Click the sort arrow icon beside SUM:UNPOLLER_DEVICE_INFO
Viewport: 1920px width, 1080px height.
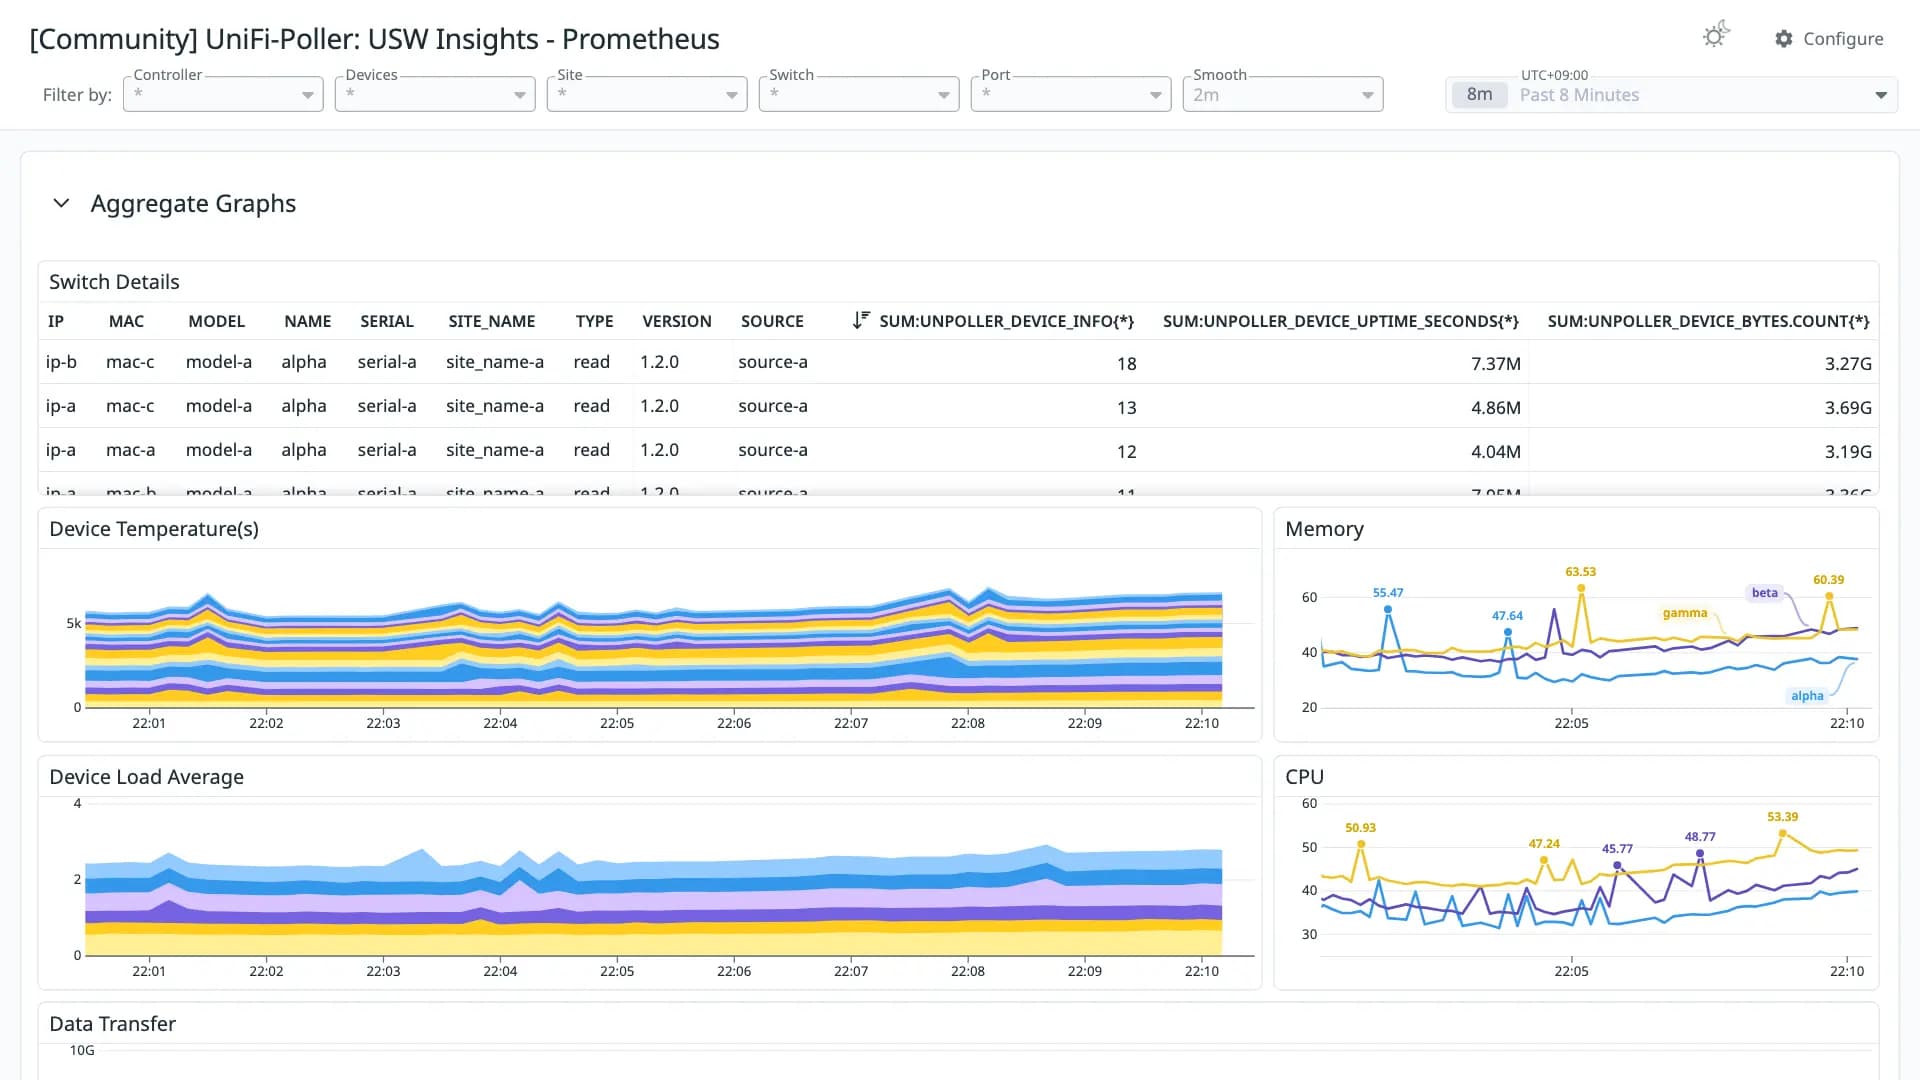tap(861, 321)
